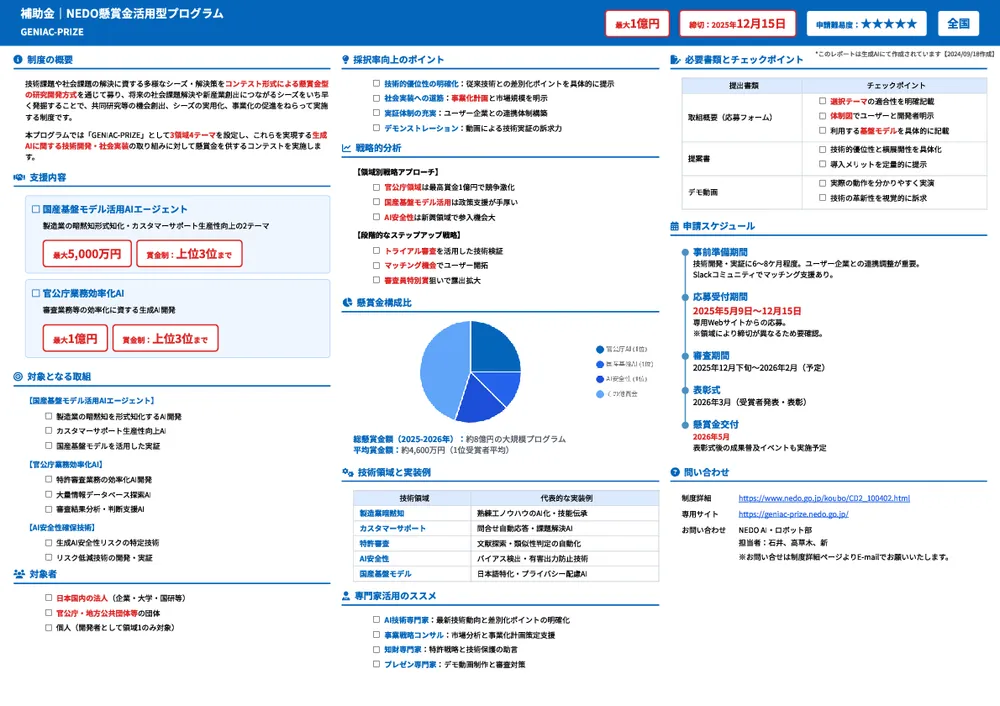The image size is (1000, 706).
Task: Open the geniac-prize.nedo.go.jp 専用サイト link
Action: (x=792, y=514)
